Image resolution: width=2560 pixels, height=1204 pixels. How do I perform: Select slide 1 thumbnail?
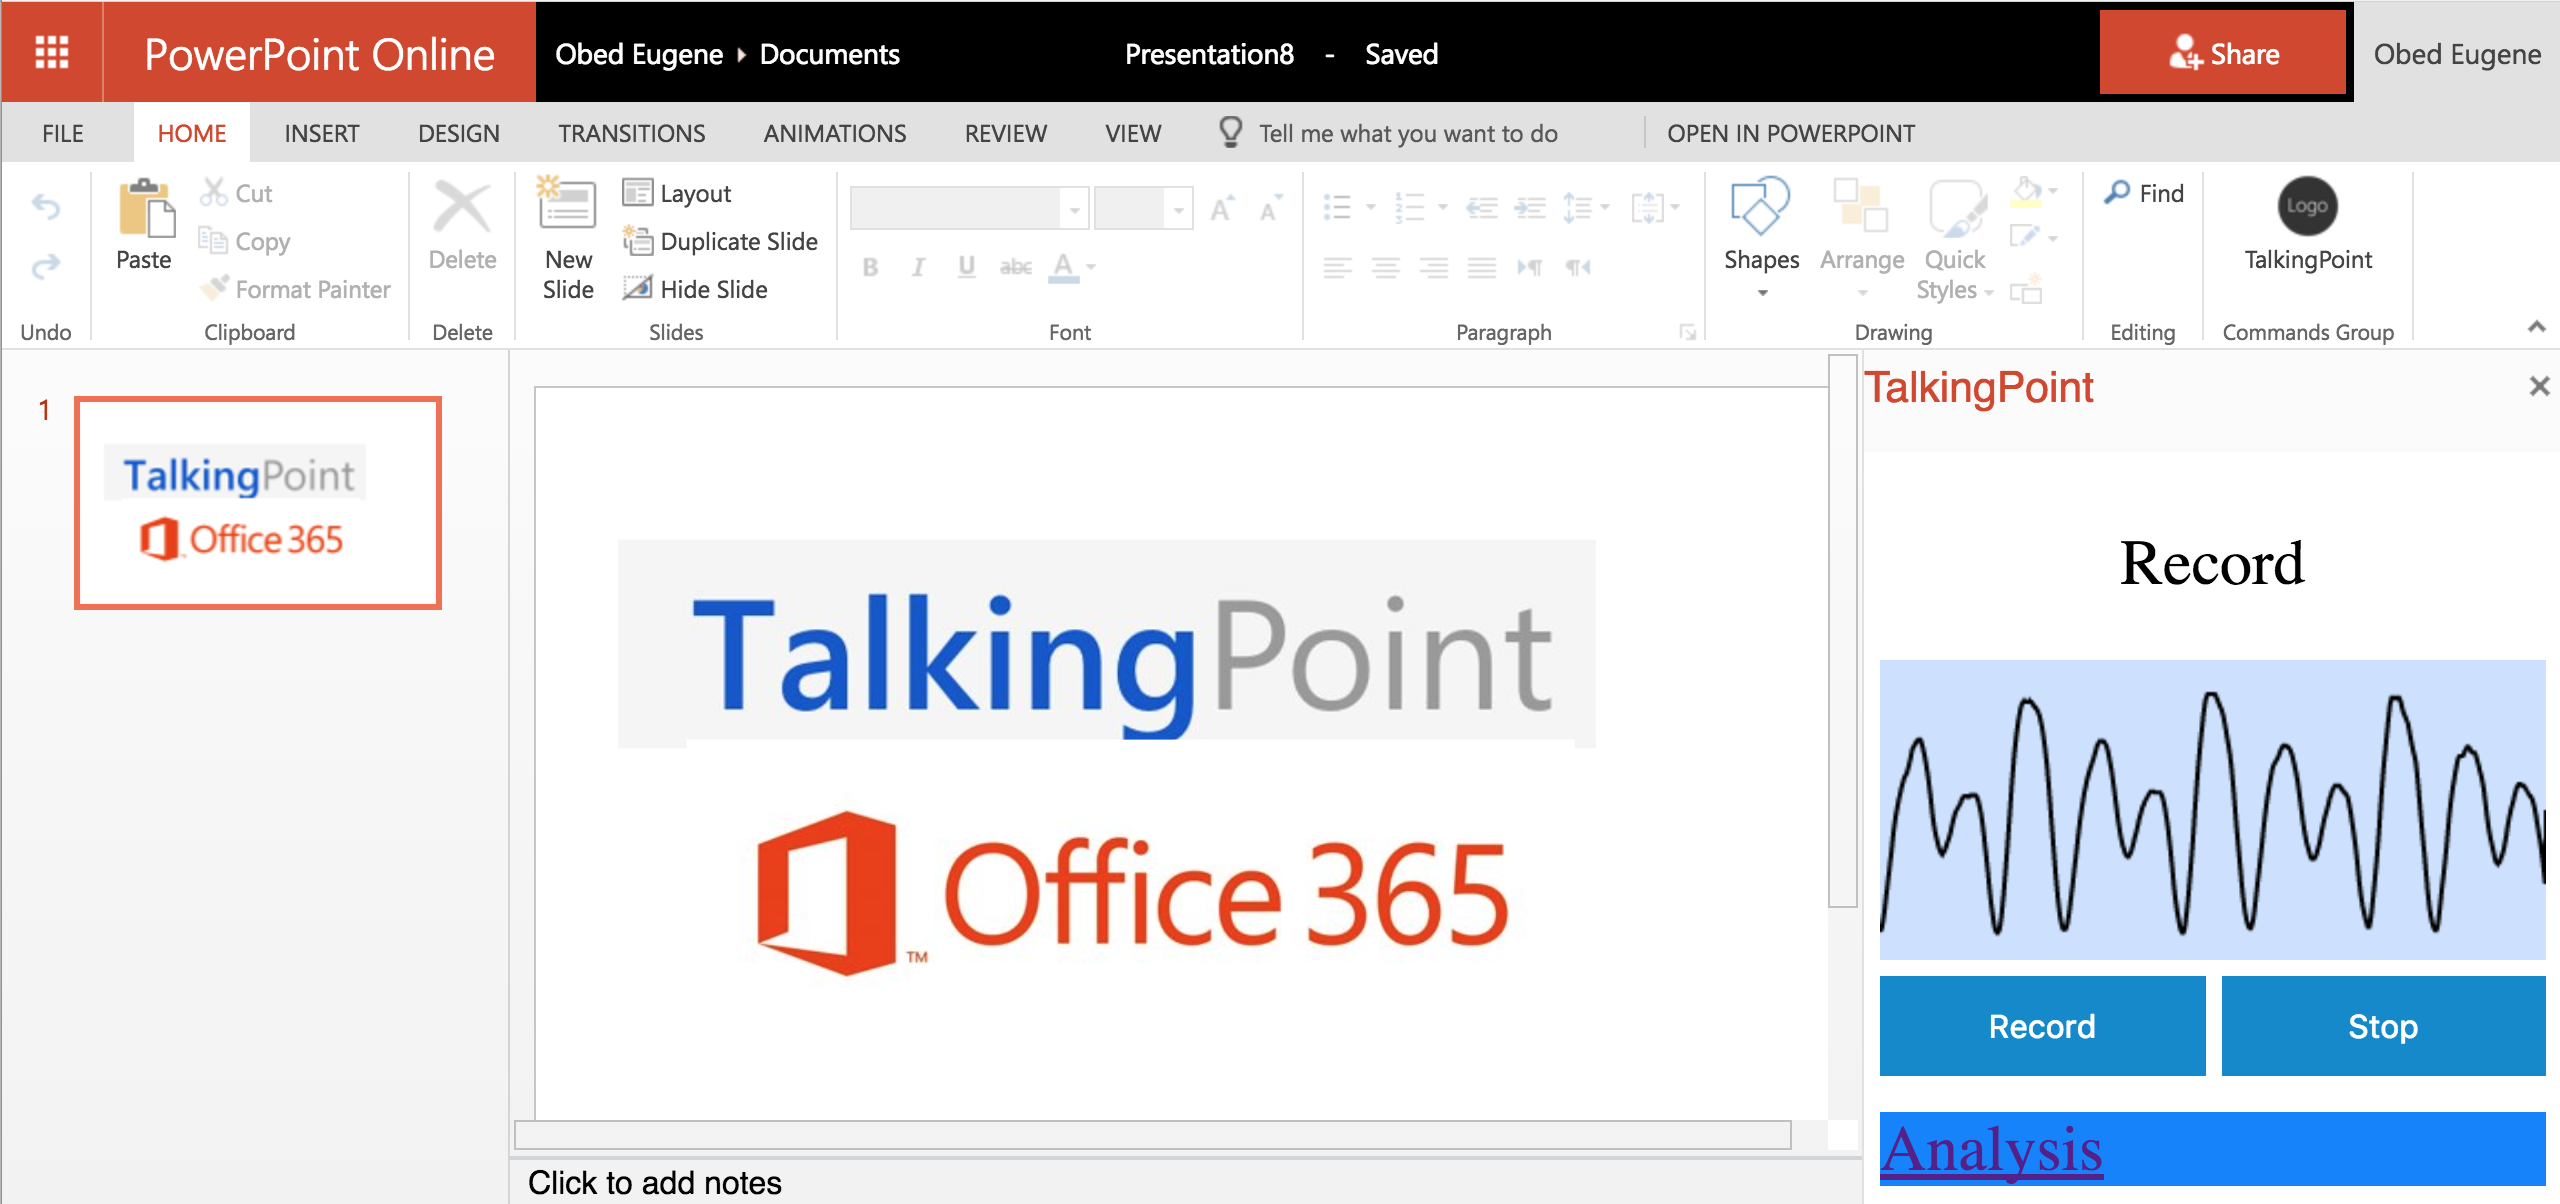pos(258,502)
